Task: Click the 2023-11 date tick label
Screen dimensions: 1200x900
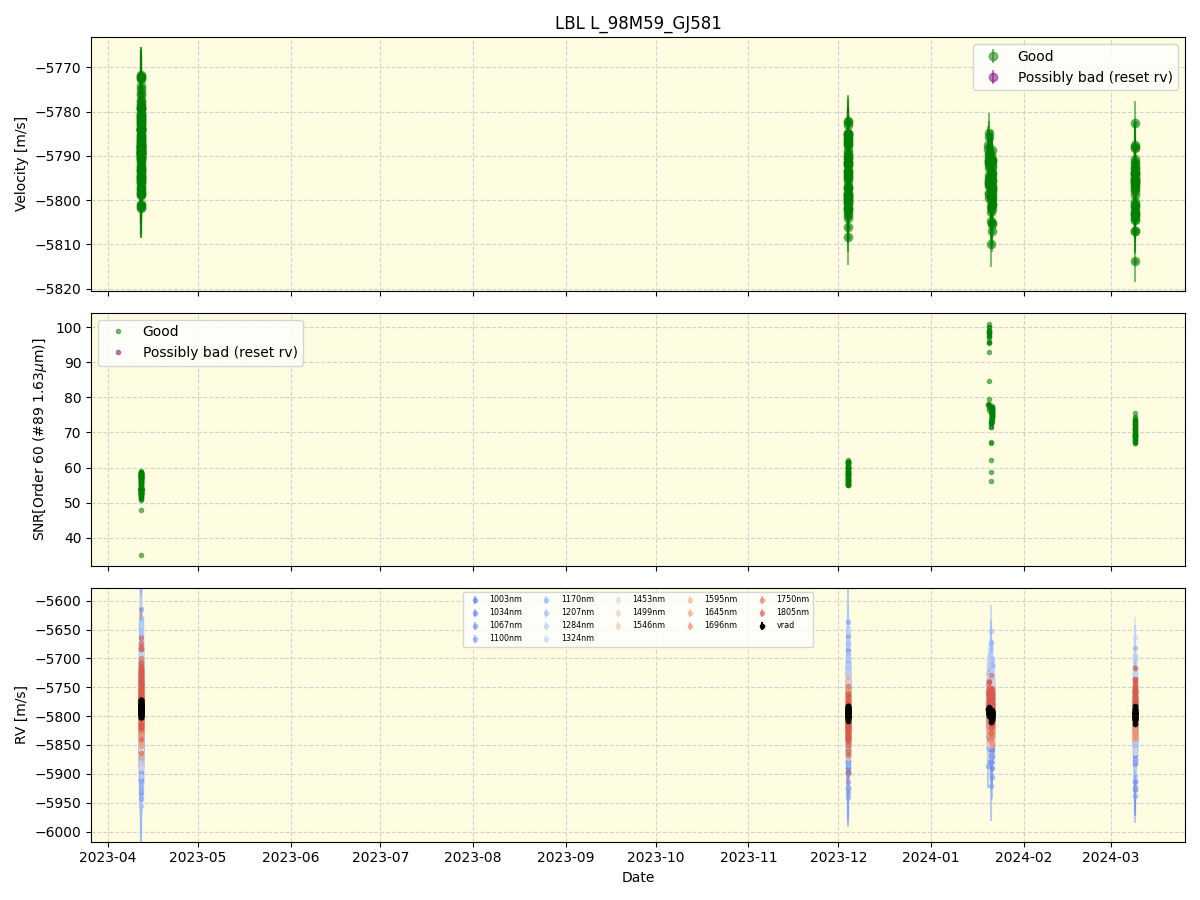Action: pyautogui.click(x=749, y=857)
